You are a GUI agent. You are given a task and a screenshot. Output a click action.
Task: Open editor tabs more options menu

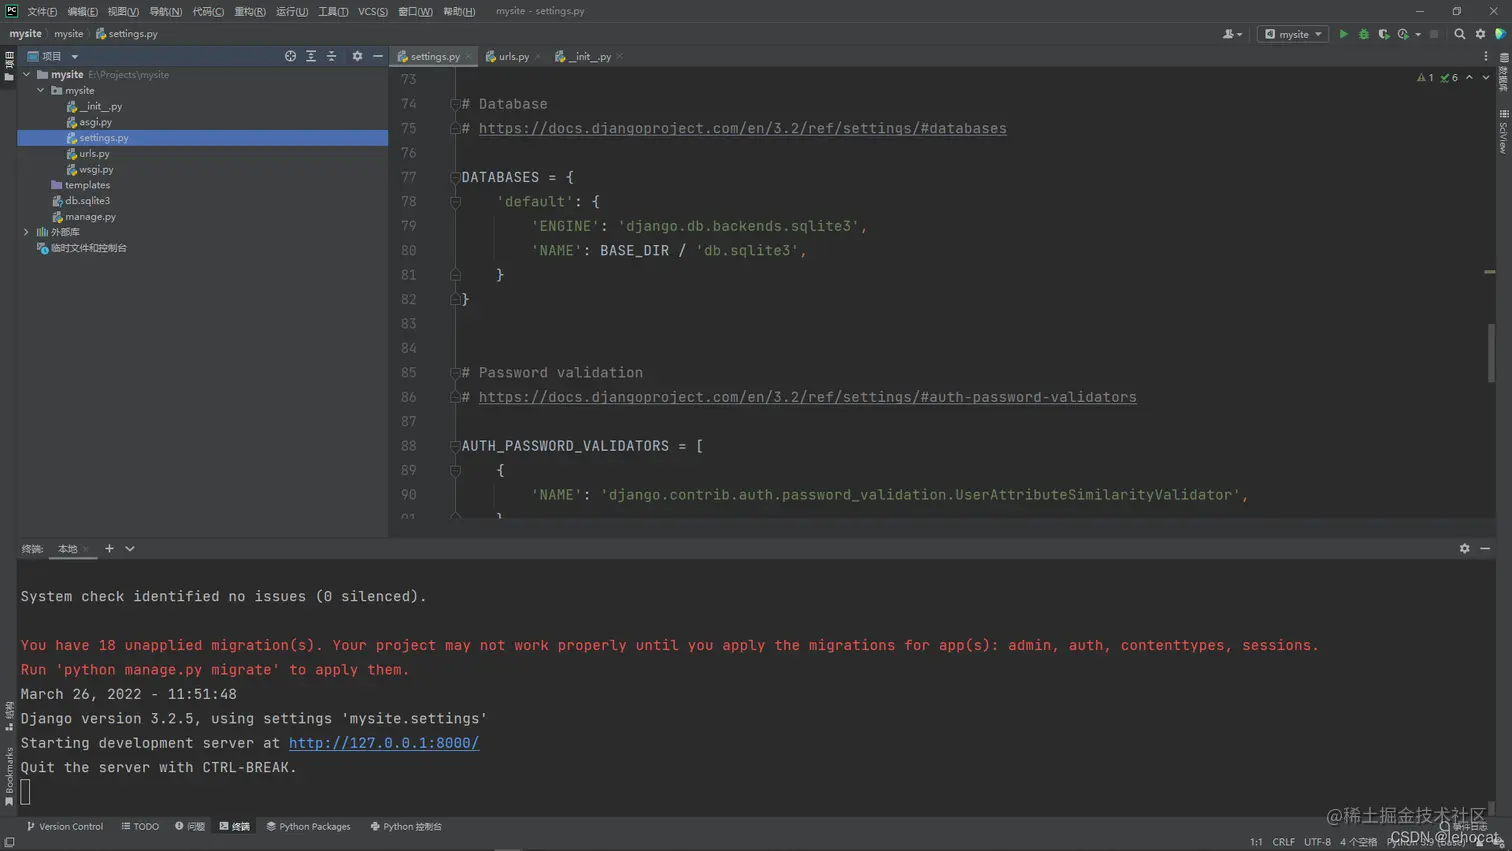(x=1486, y=57)
